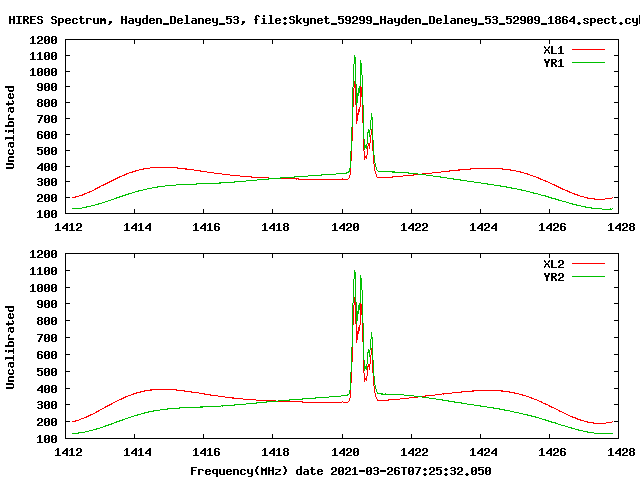Click the 1412 frequency tick under upper plot

tap(68, 227)
